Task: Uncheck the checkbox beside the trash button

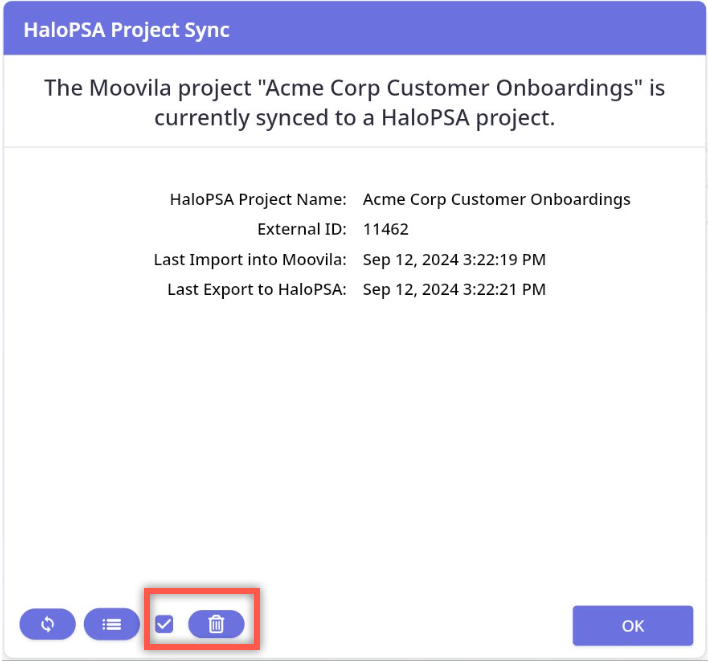Action: [165, 624]
